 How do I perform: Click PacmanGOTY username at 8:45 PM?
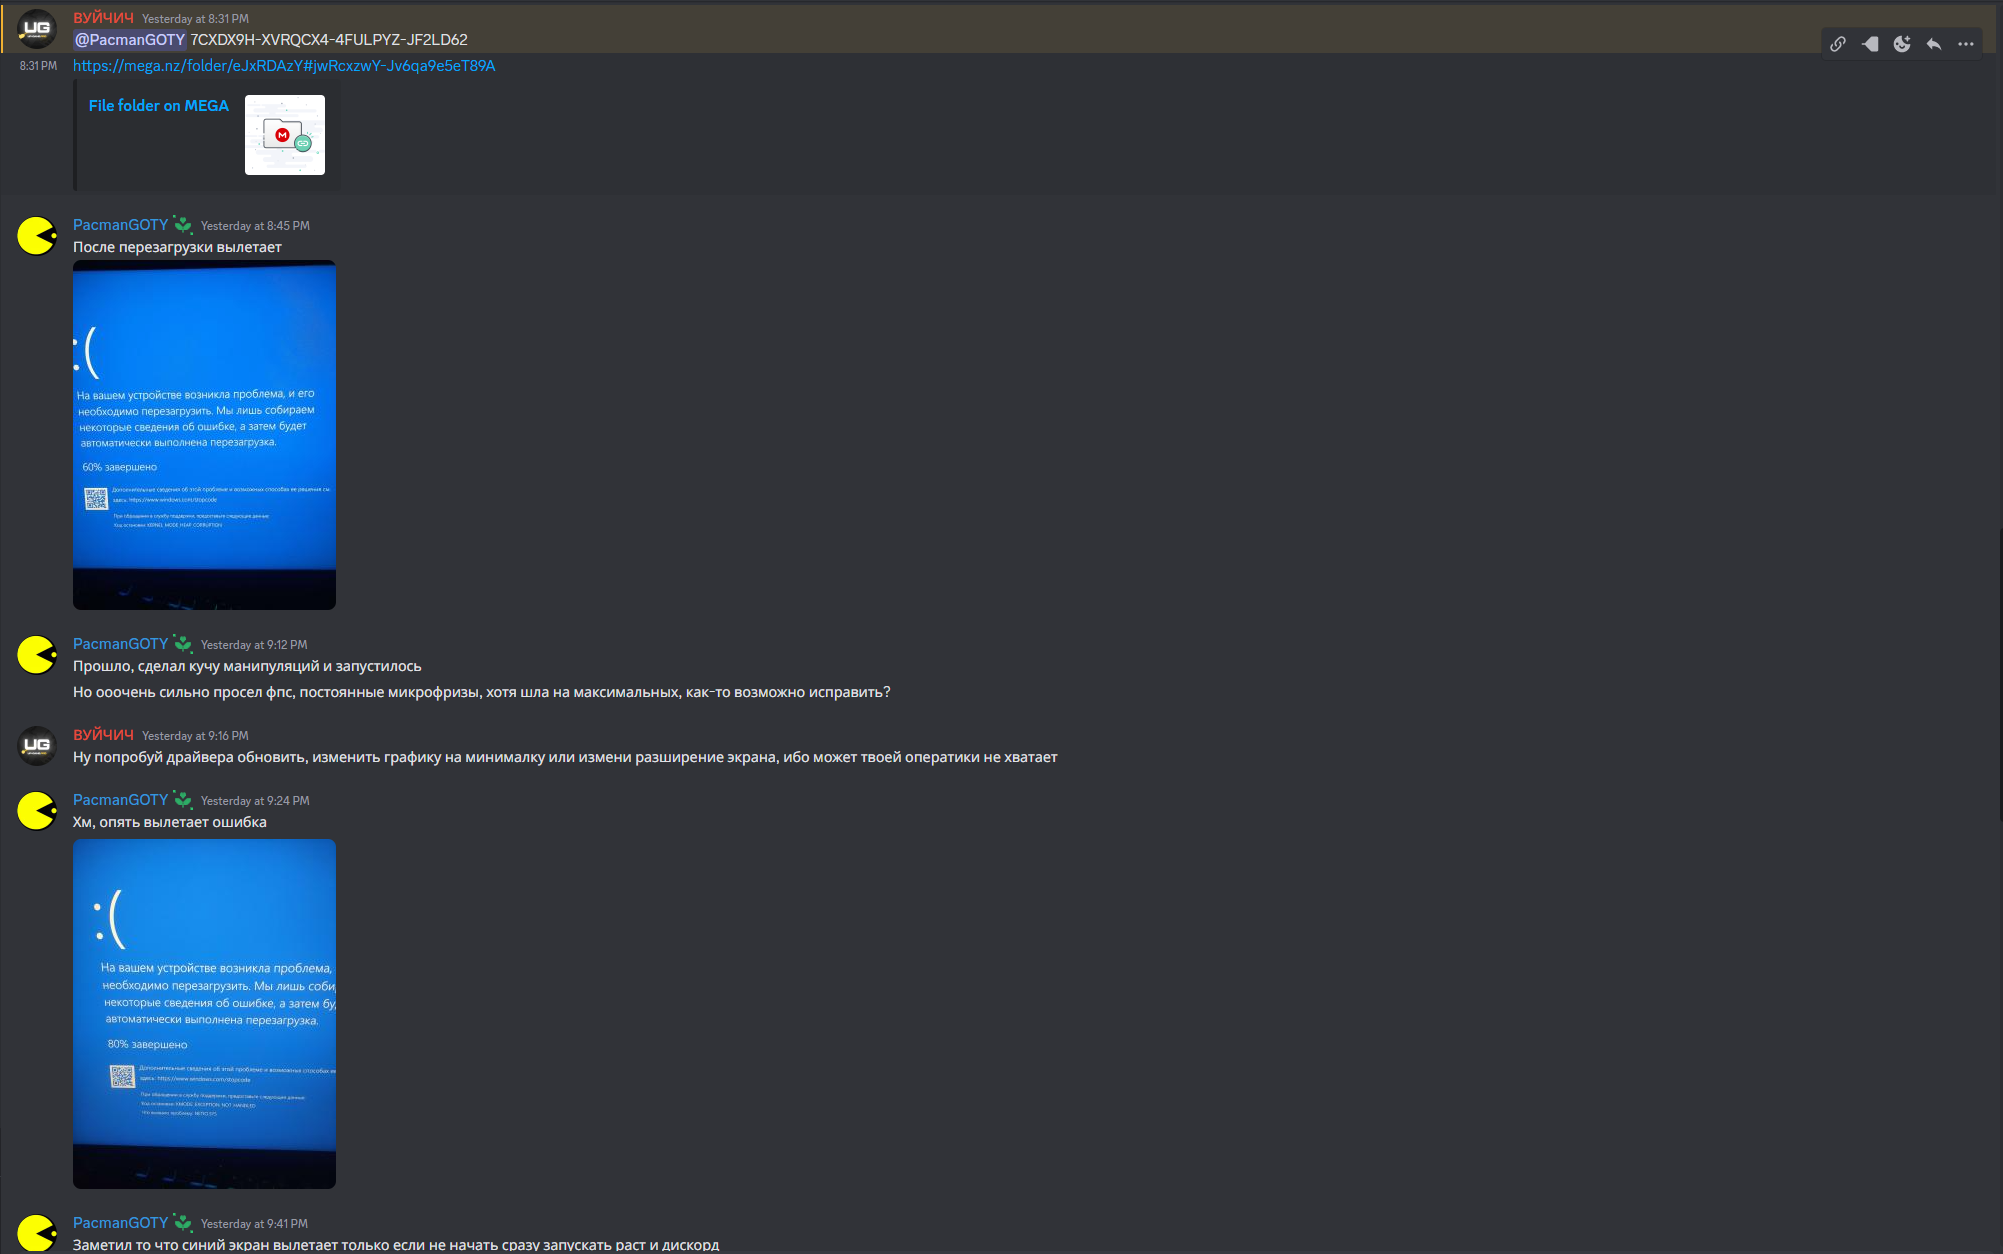(120, 225)
